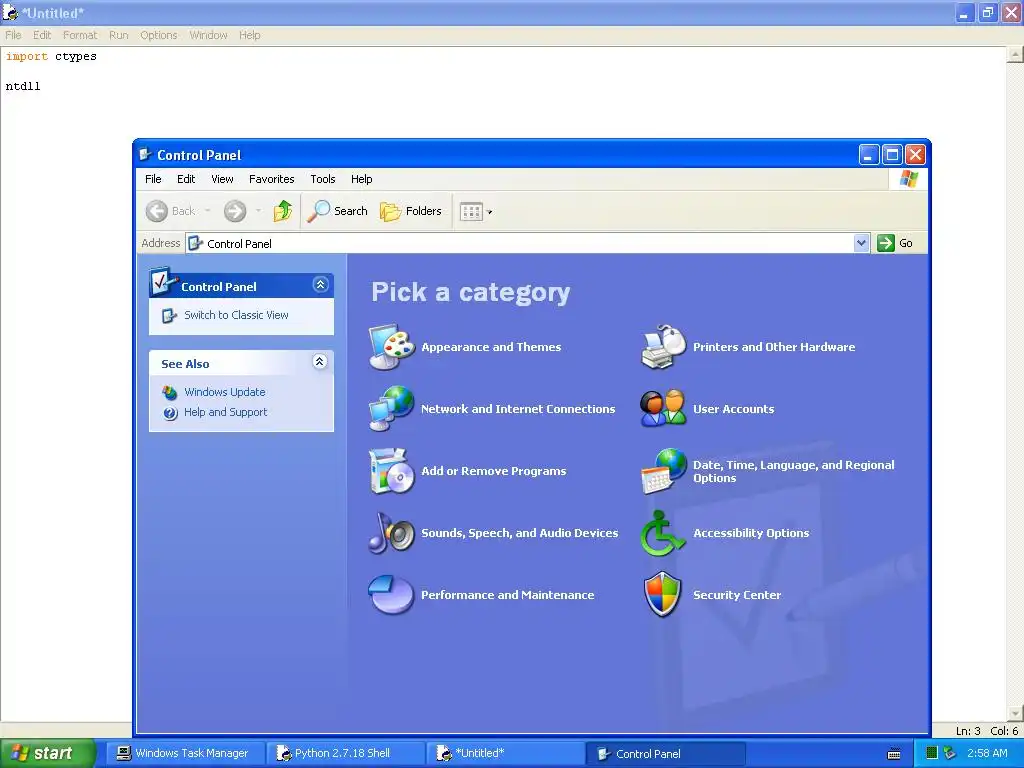This screenshot has height=768, width=1024.
Task: Open Control Panel Help menu
Action: click(361, 179)
